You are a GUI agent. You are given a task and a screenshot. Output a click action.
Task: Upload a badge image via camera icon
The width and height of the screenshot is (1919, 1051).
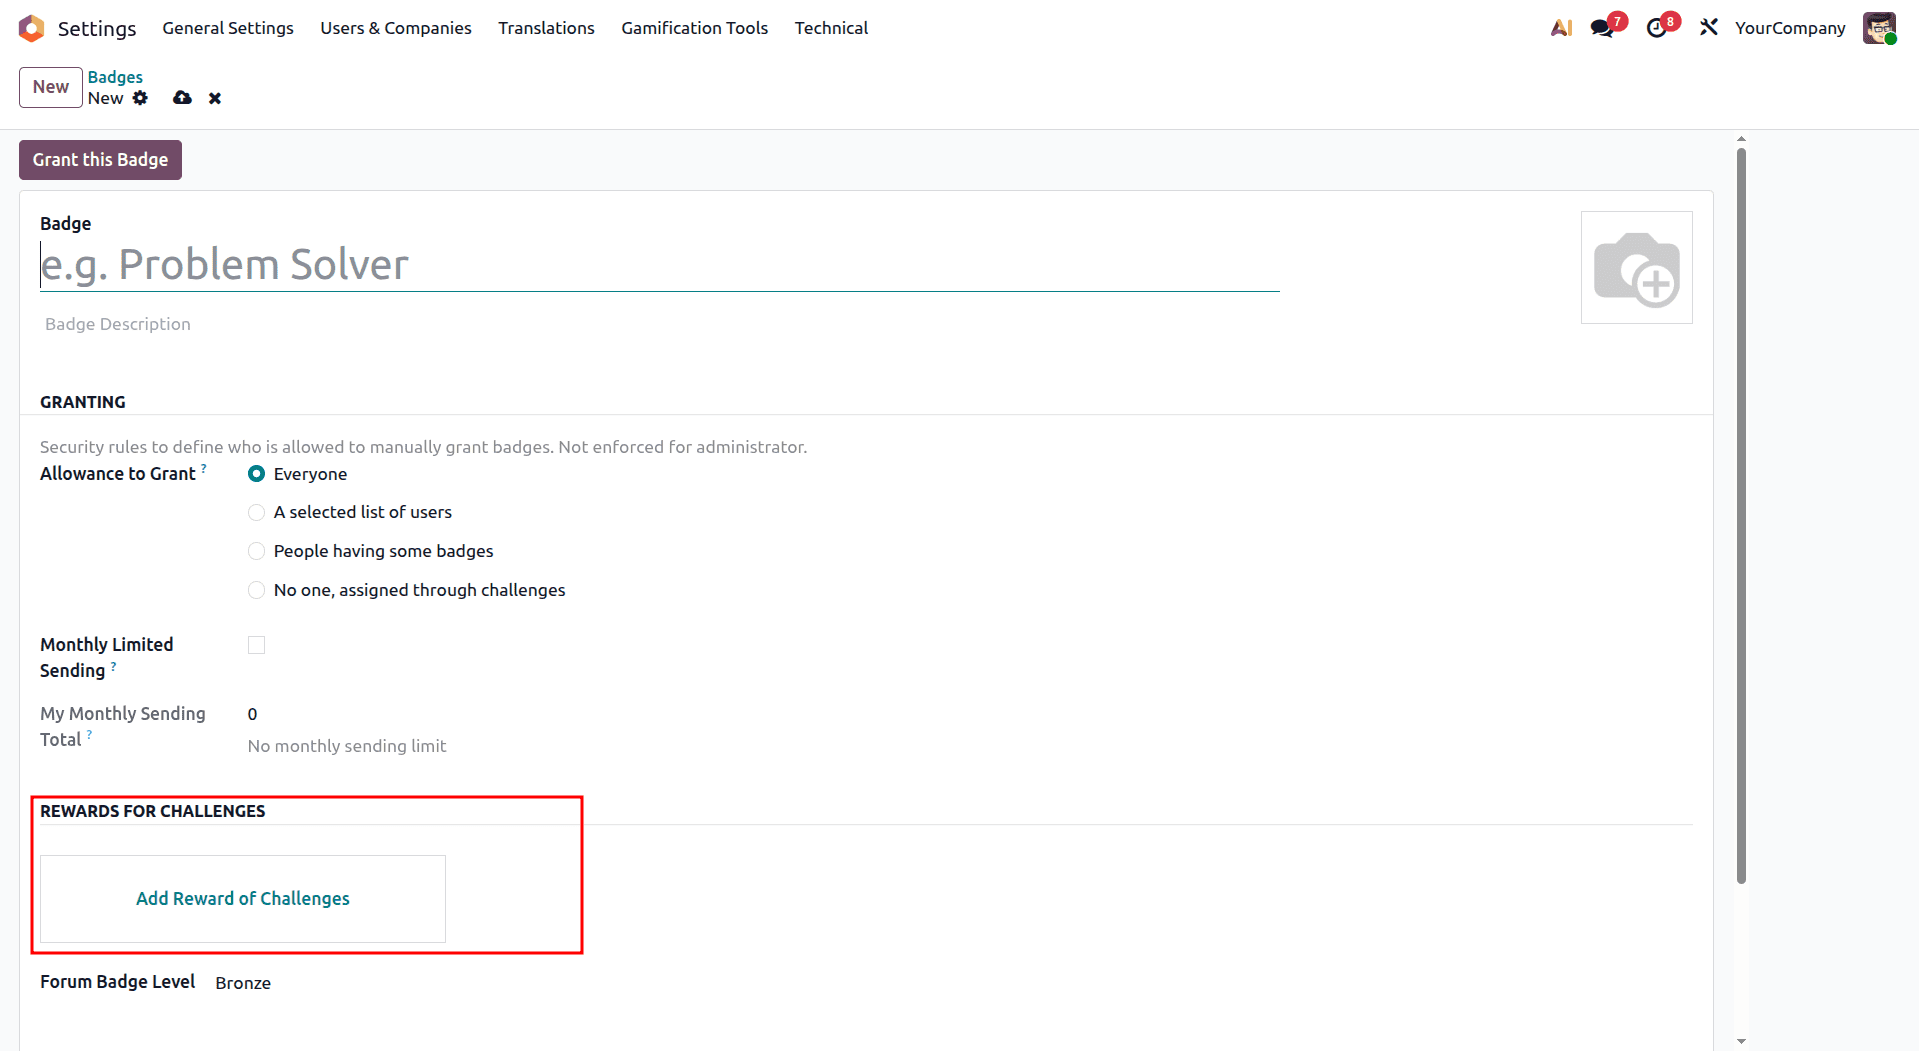1636,268
